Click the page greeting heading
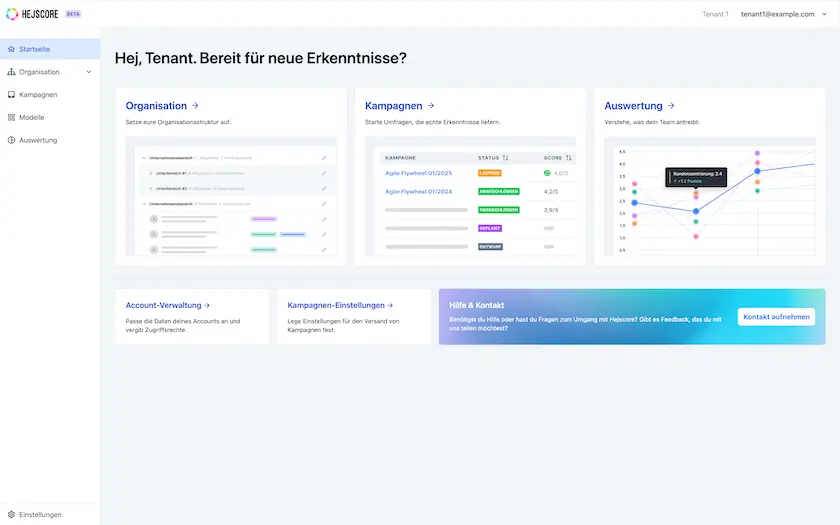 pyautogui.click(x=260, y=58)
